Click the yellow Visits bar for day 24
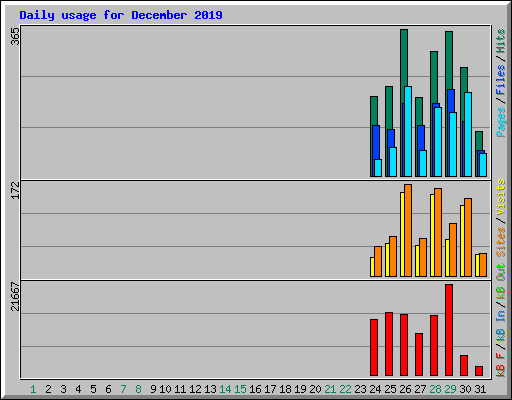This screenshot has width=512, height=400. tap(372, 267)
